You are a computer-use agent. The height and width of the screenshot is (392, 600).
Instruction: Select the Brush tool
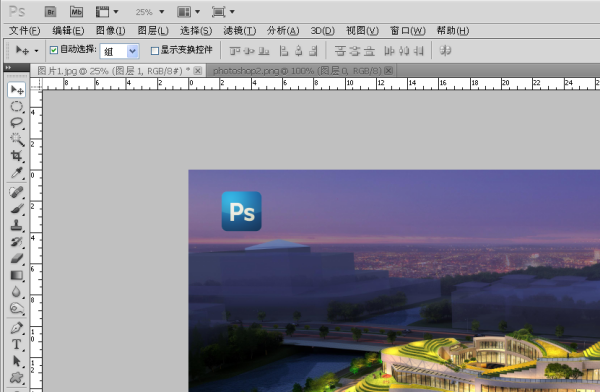click(17, 209)
